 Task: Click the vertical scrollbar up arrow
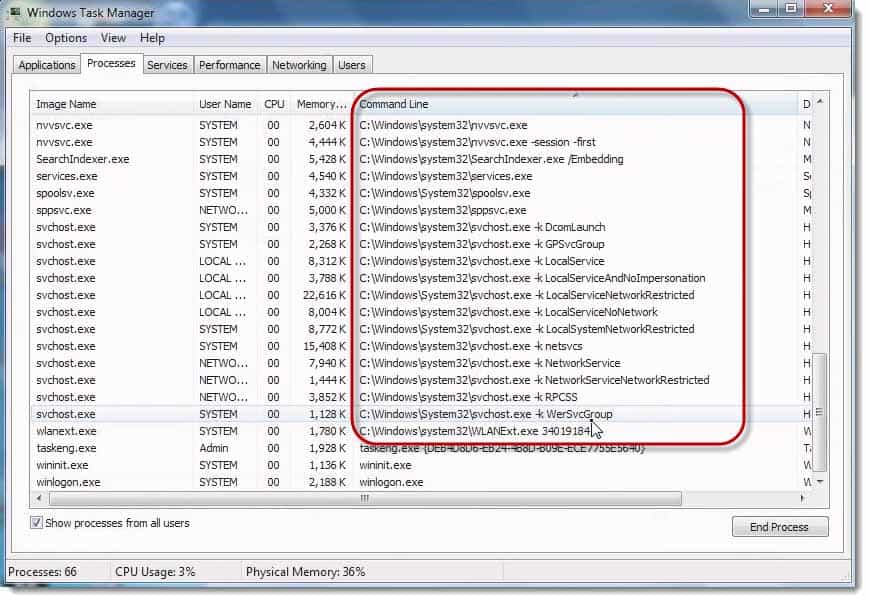820,102
